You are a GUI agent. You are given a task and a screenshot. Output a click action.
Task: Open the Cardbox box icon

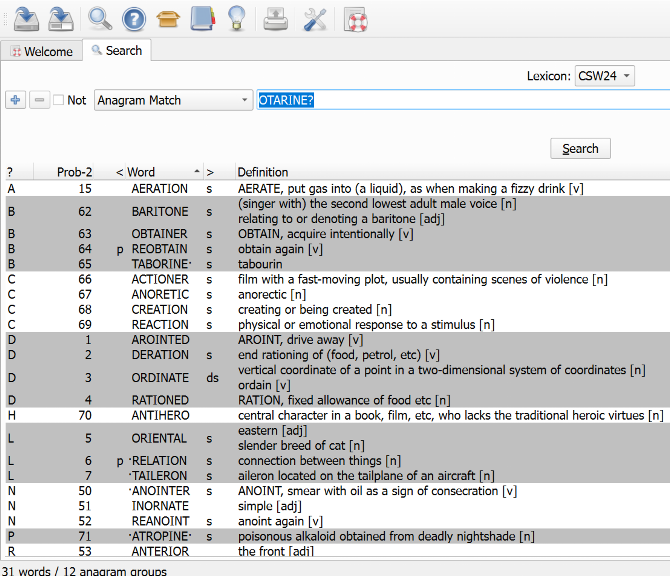[167, 18]
